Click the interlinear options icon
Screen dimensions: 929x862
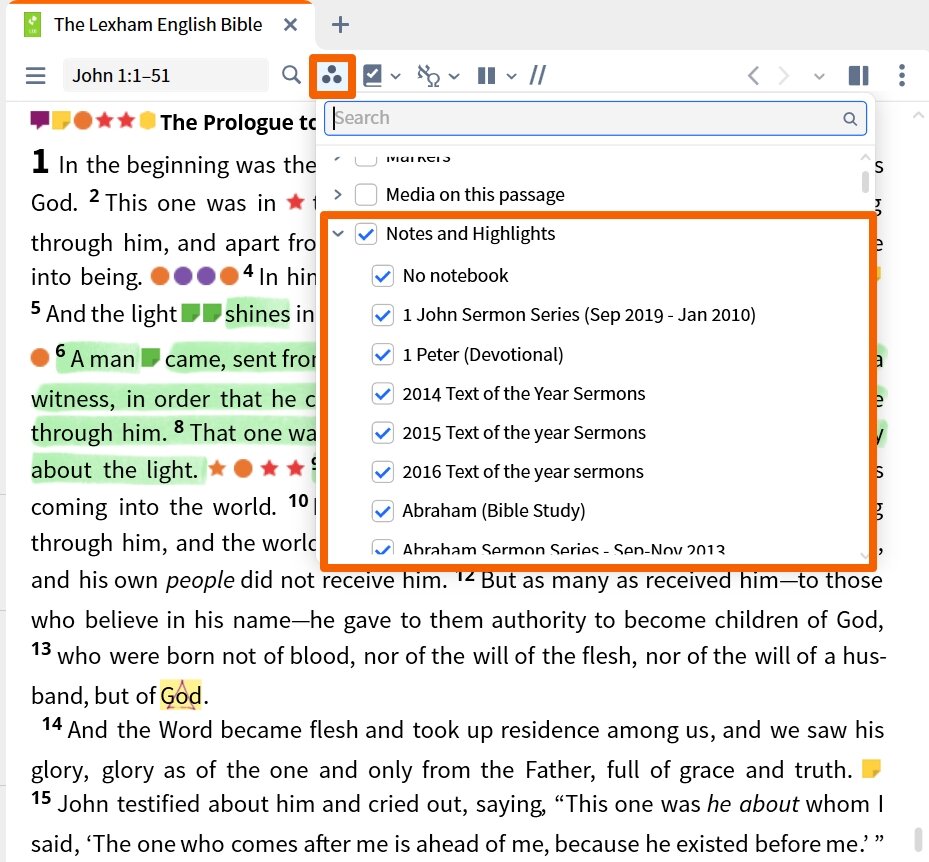tap(428, 76)
